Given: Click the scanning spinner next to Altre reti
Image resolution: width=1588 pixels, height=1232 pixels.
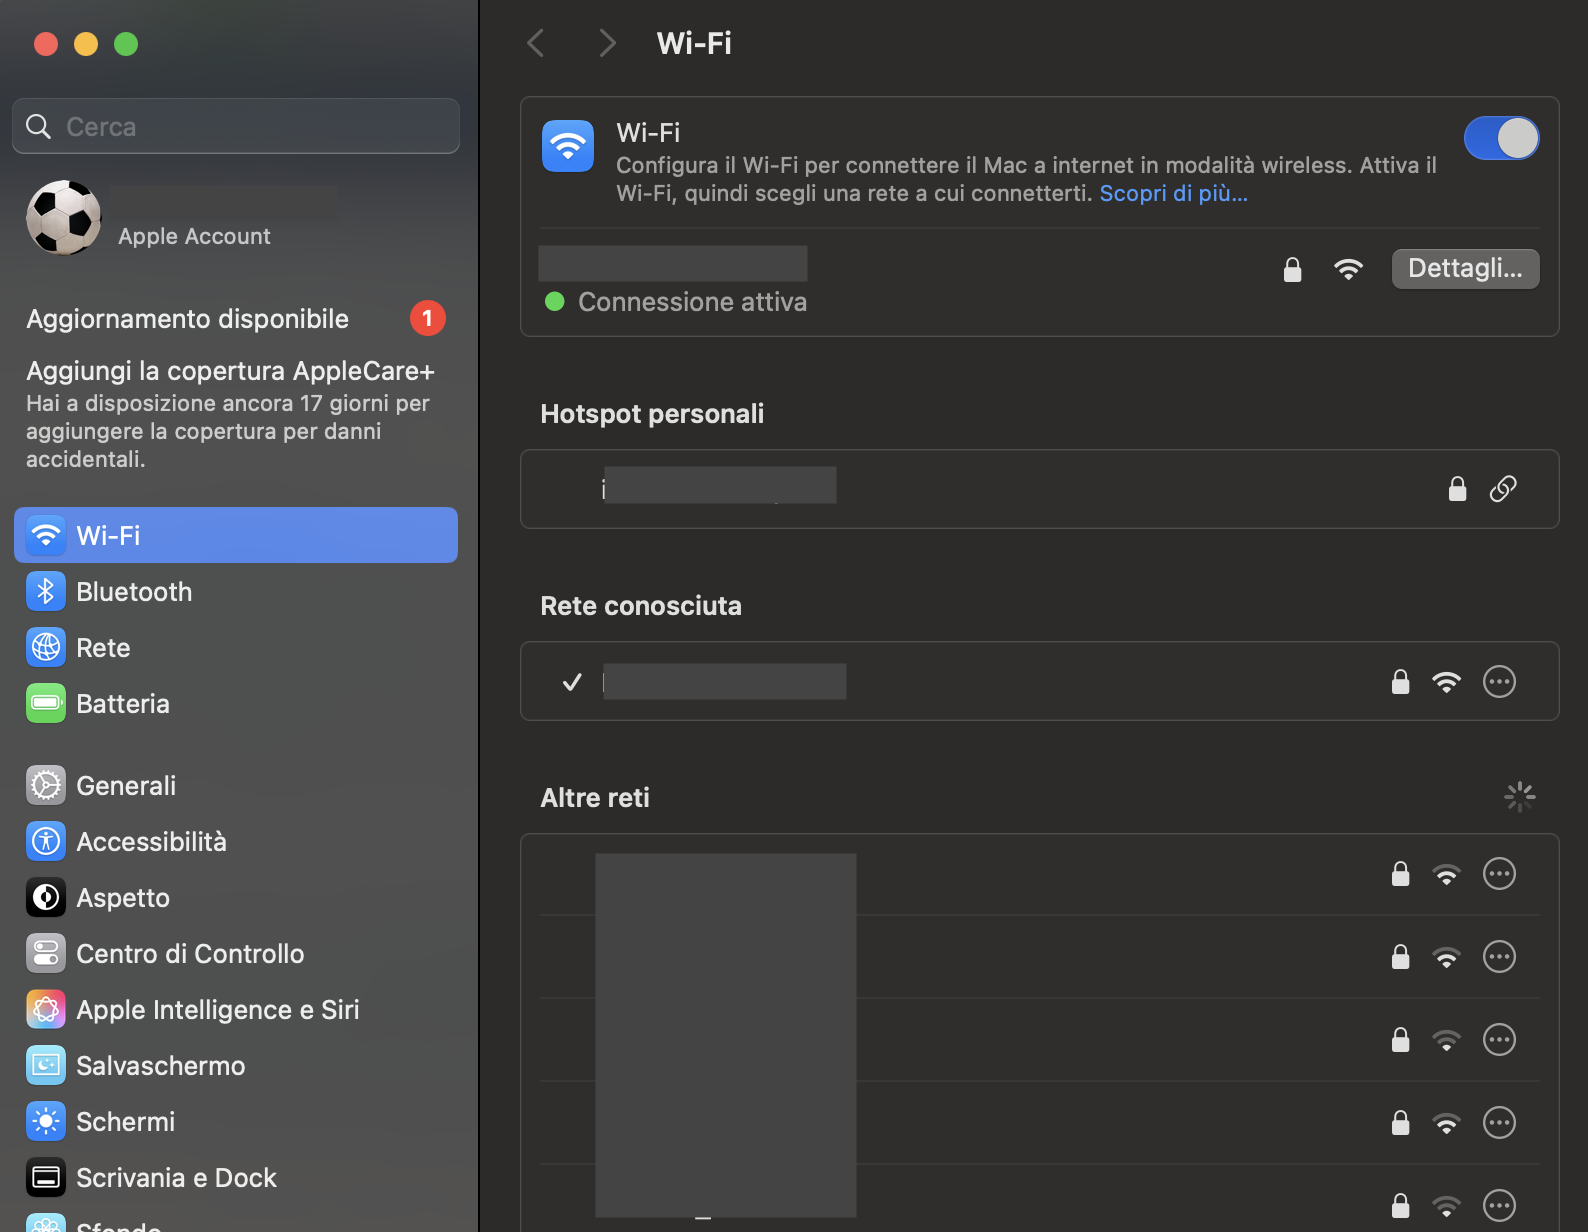Looking at the screenshot, I should (x=1519, y=796).
